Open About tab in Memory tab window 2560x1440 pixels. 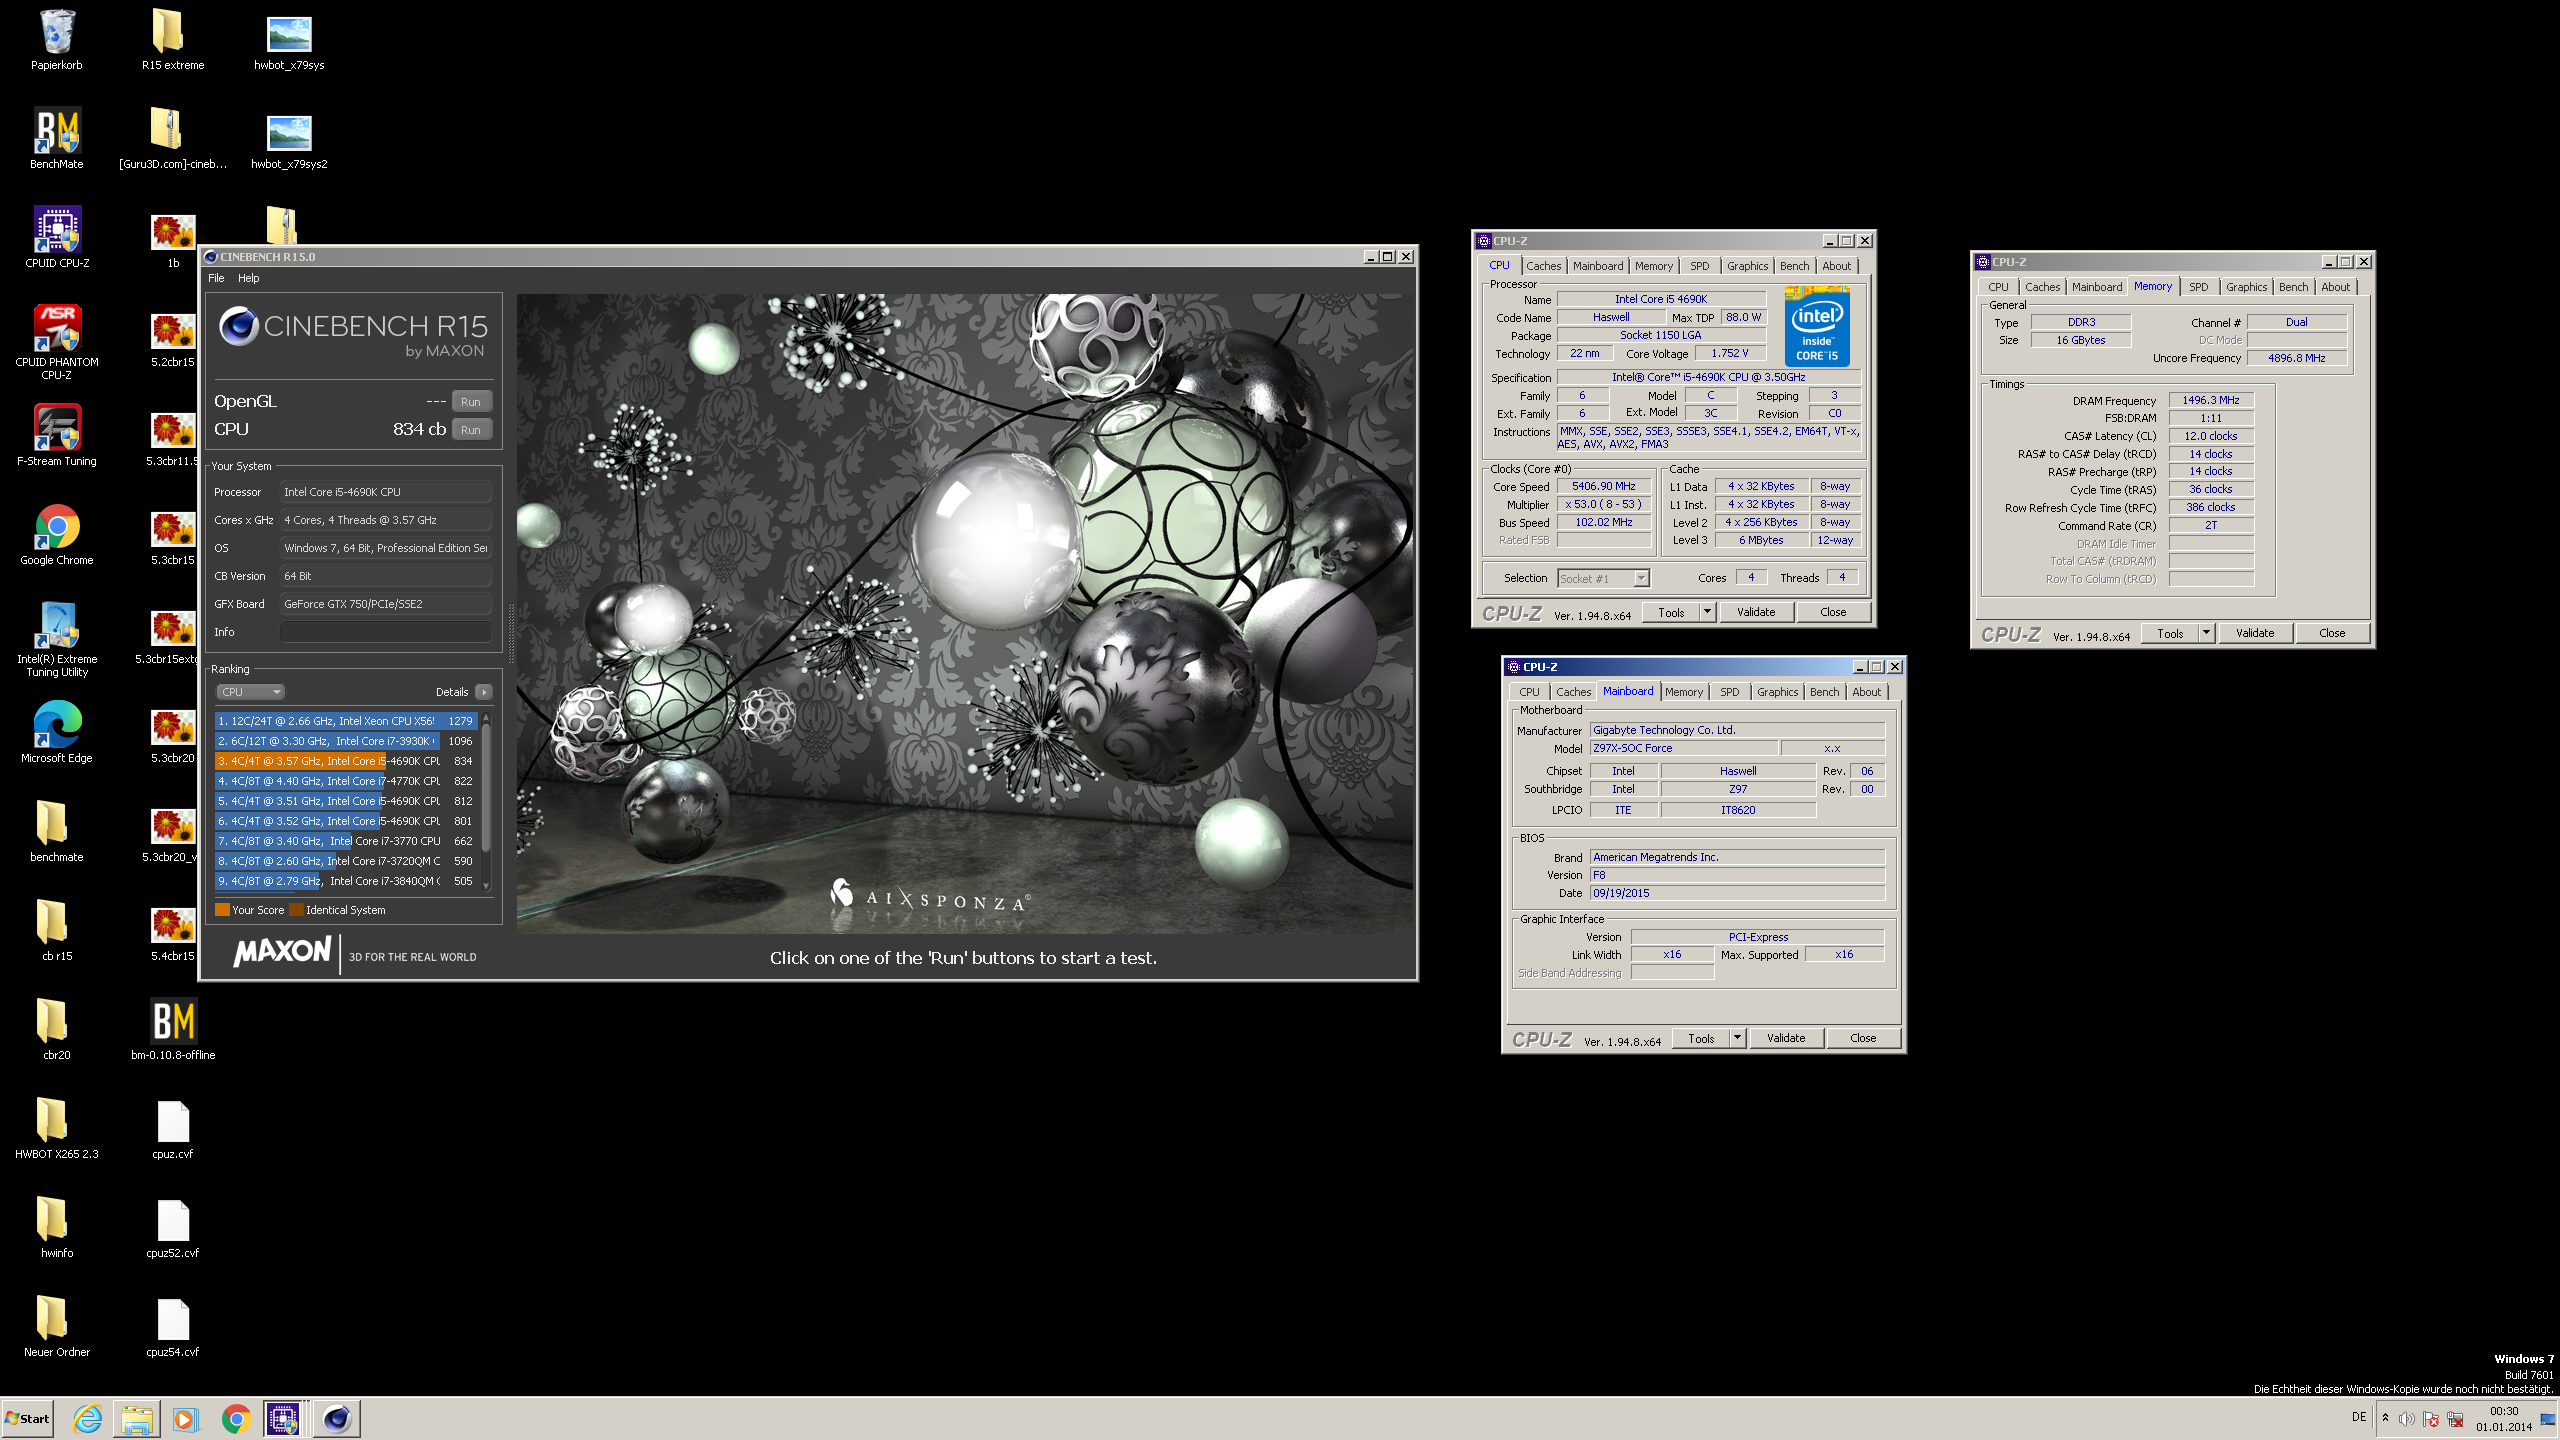(x=2335, y=286)
